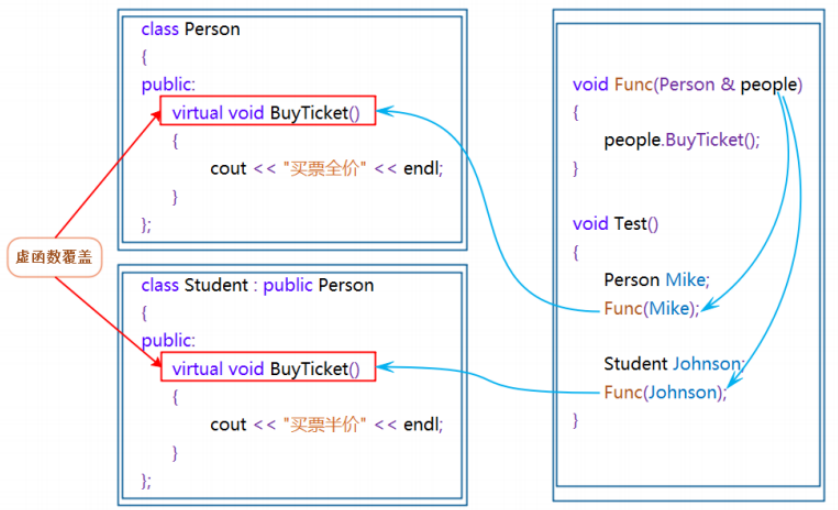Click the "class Student : public Person" line
Viewport: 838px width, 510px height.
click(x=257, y=285)
